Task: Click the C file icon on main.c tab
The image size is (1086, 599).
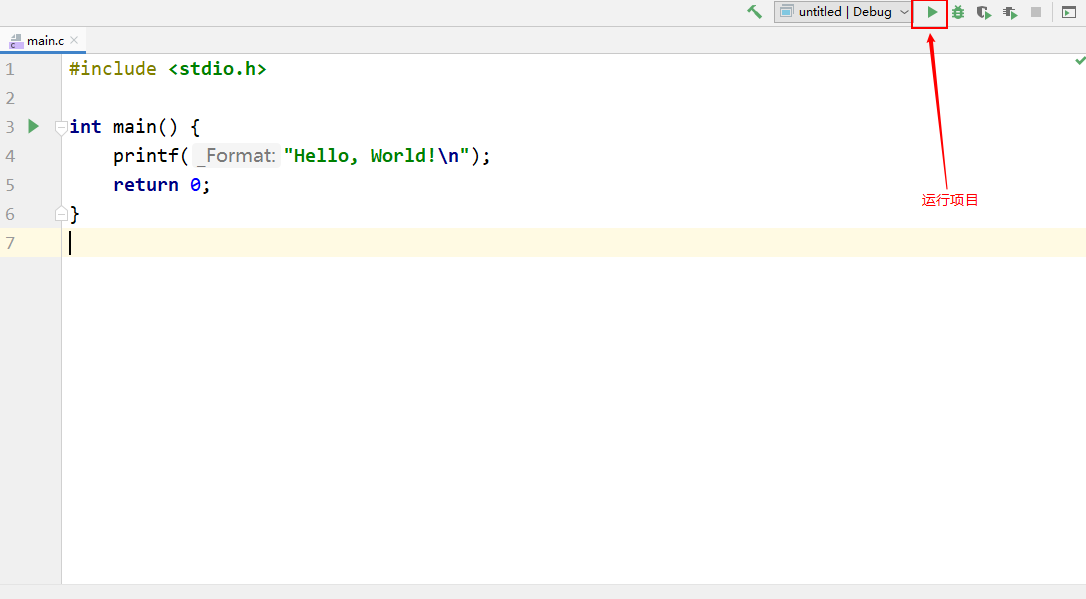Action: (16, 41)
